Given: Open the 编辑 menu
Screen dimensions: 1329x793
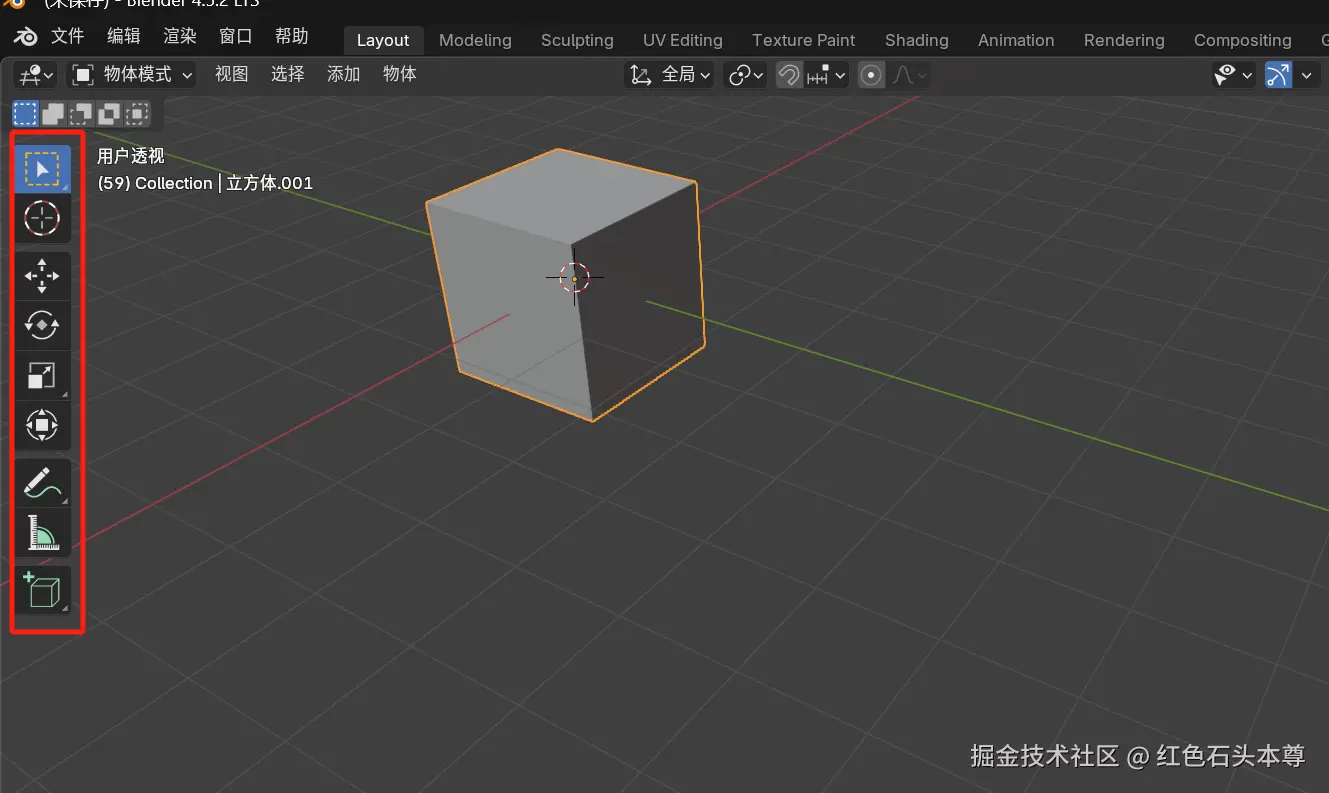Looking at the screenshot, I should click(124, 37).
